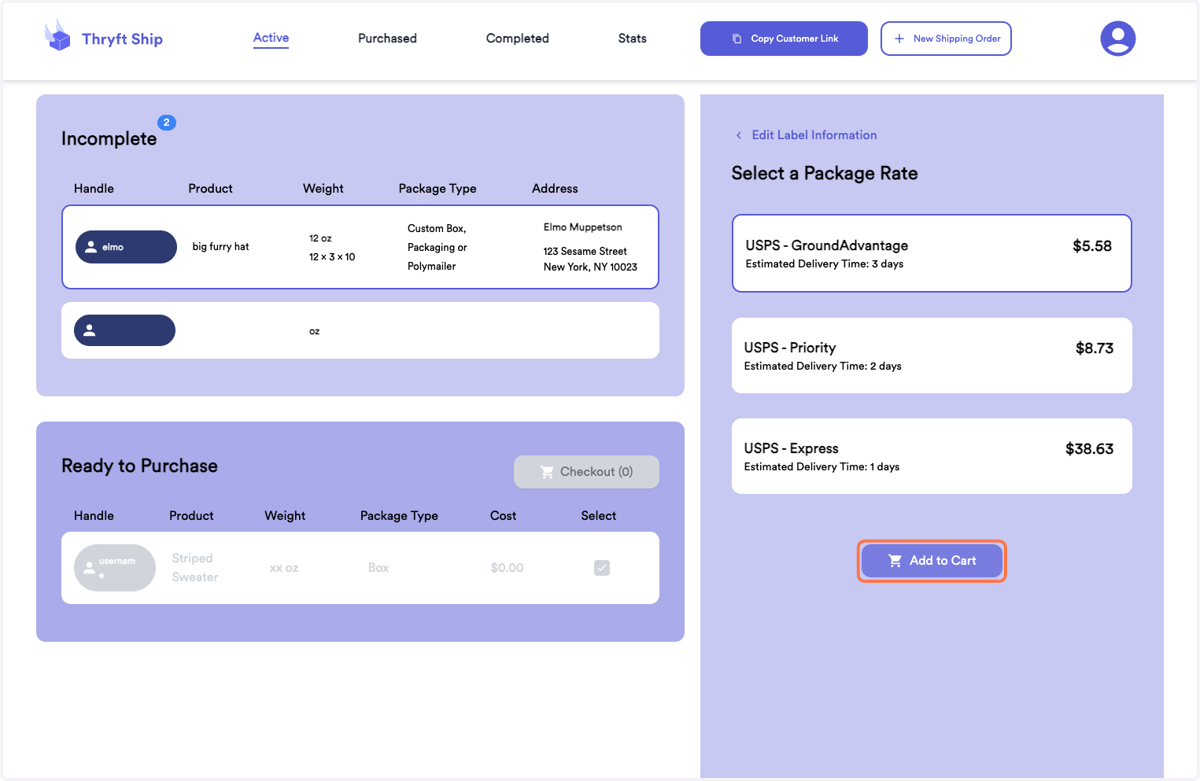Click the empty handle badge in Incomplete
This screenshot has width=1200, height=781.
pos(125,330)
